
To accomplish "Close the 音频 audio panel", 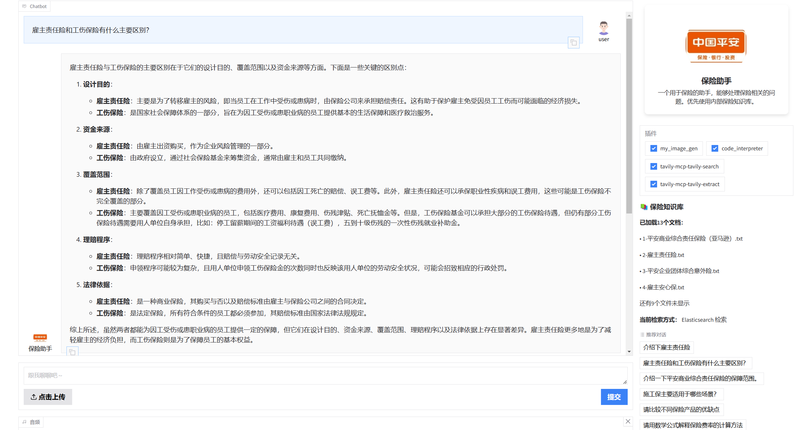I will tap(628, 421).
